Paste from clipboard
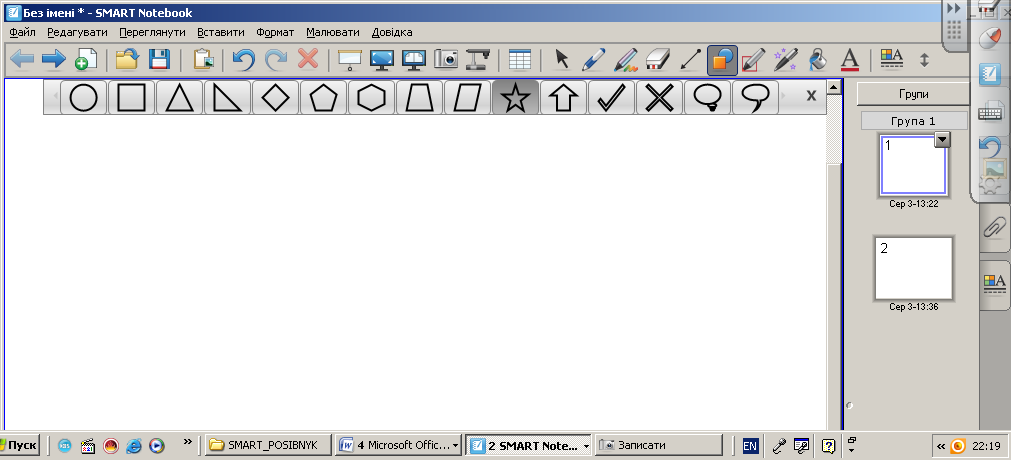The width and height of the screenshot is (1011, 460). coord(204,60)
